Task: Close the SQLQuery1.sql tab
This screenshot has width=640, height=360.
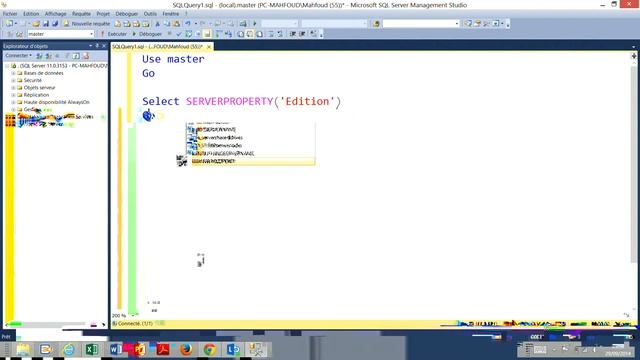Action: pos(209,47)
